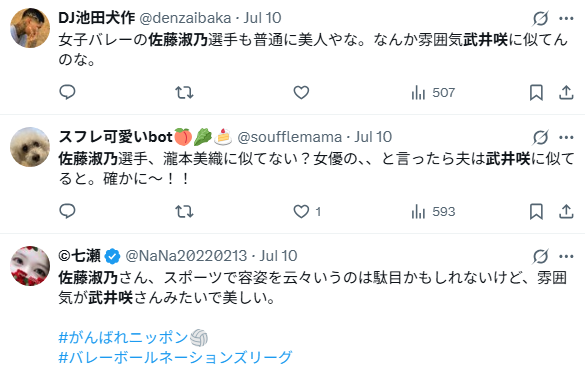Open the @NaNa20220213 profile handle
This screenshot has height=378, width=585.
186,256
